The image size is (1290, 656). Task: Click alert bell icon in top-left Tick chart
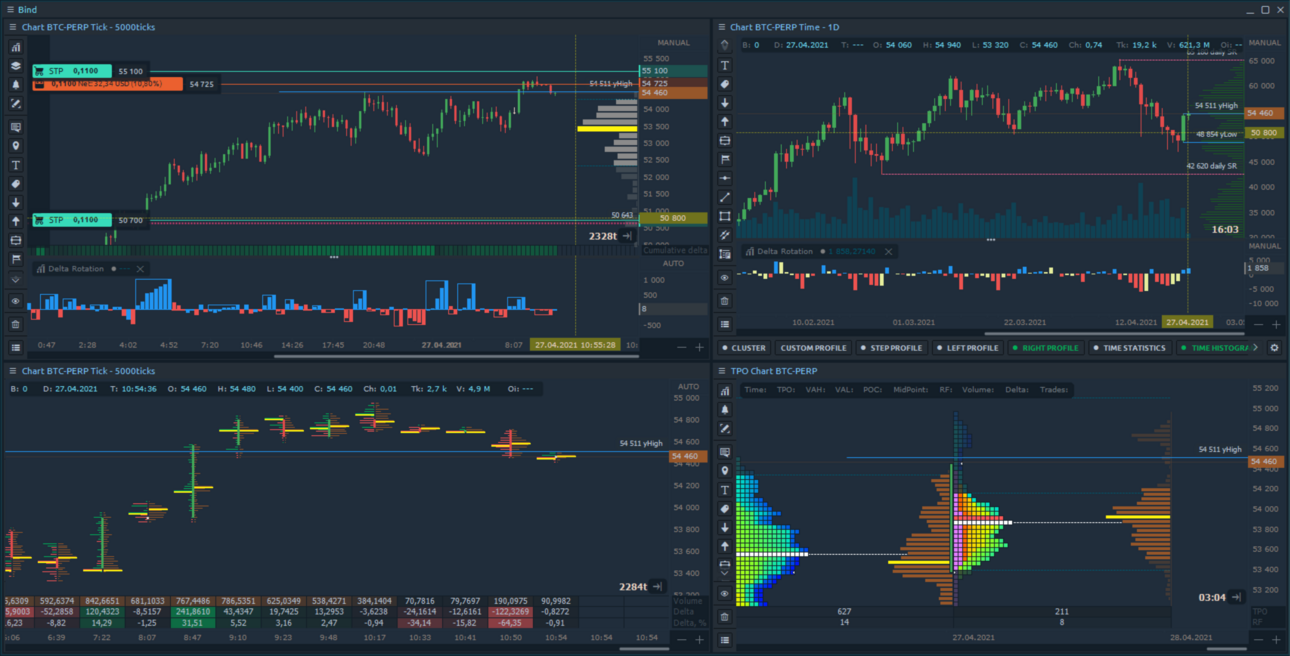[16, 85]
